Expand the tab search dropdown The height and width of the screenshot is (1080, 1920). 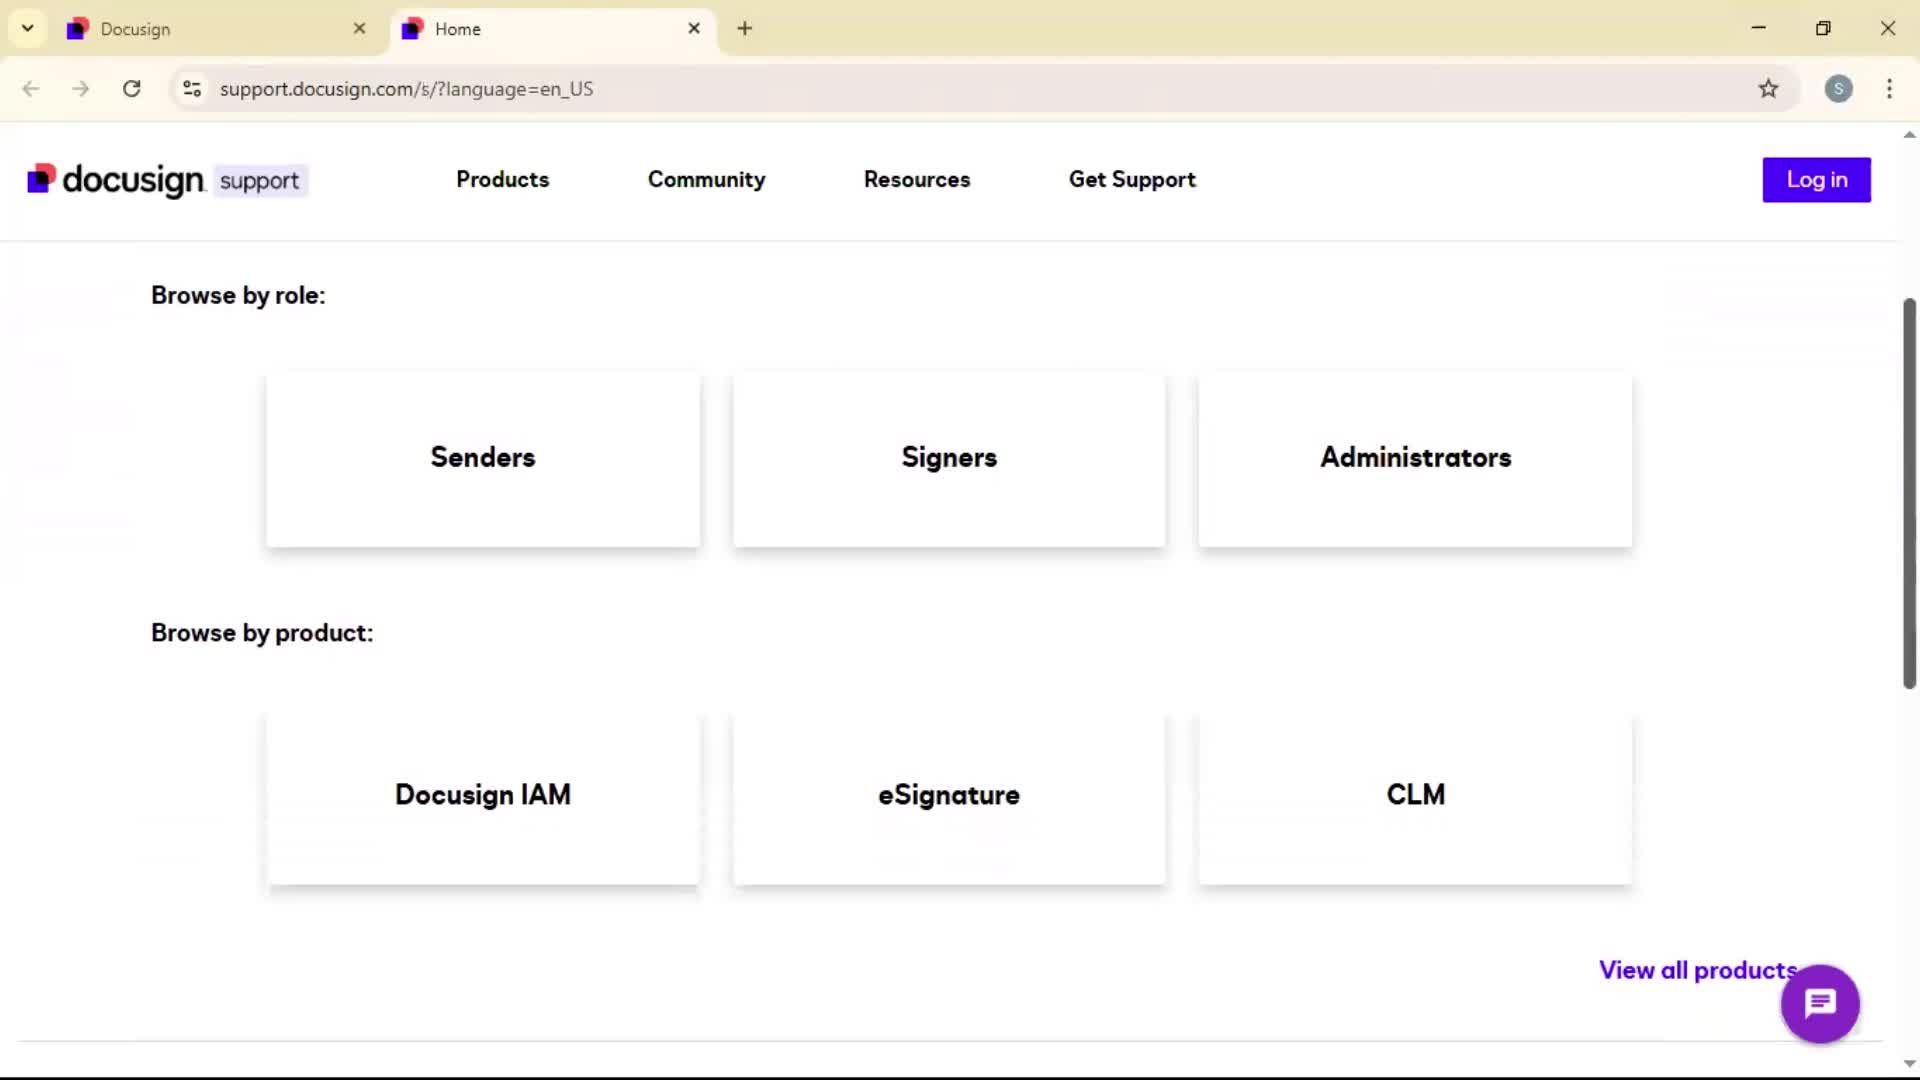point(28,29)
